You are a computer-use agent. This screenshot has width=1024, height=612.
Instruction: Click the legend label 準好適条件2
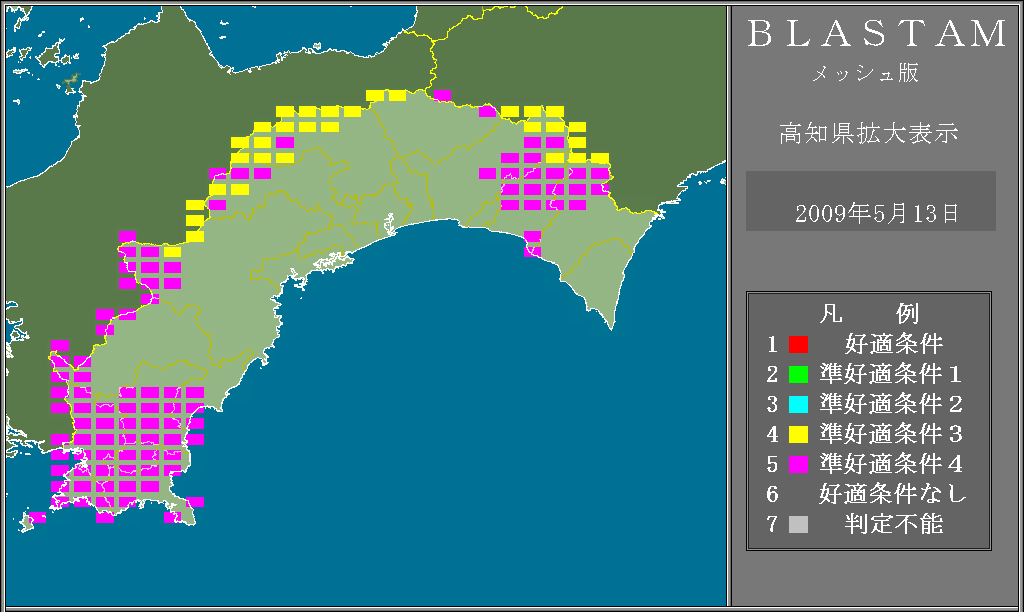891,404
